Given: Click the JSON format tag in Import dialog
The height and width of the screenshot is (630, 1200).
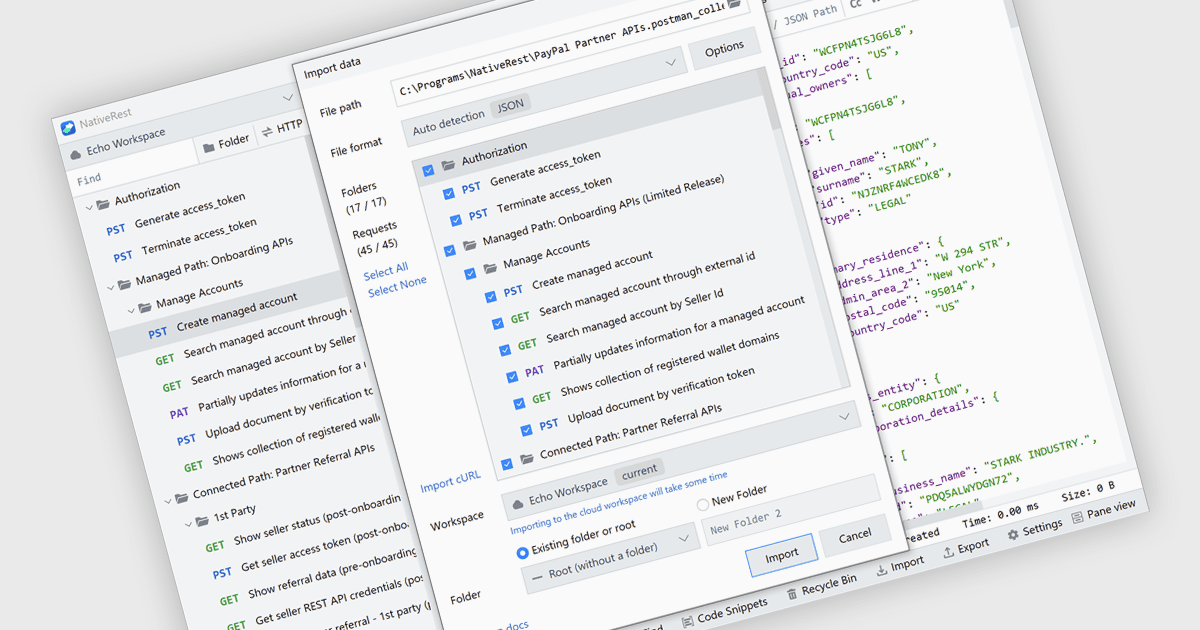Looking at the screenshot, I should (510, 103).
